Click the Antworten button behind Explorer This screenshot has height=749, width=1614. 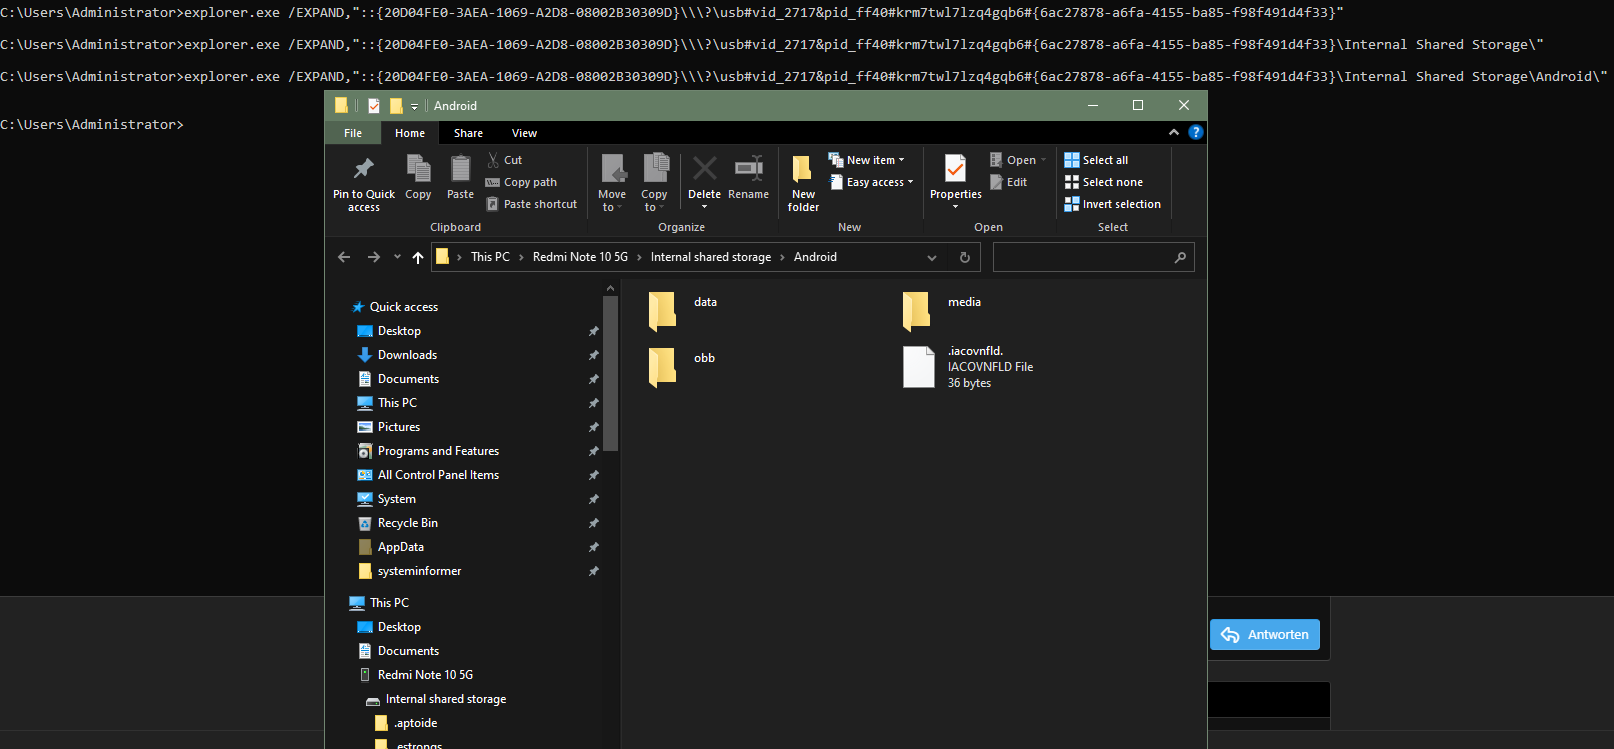click(x=1265, y=635)
